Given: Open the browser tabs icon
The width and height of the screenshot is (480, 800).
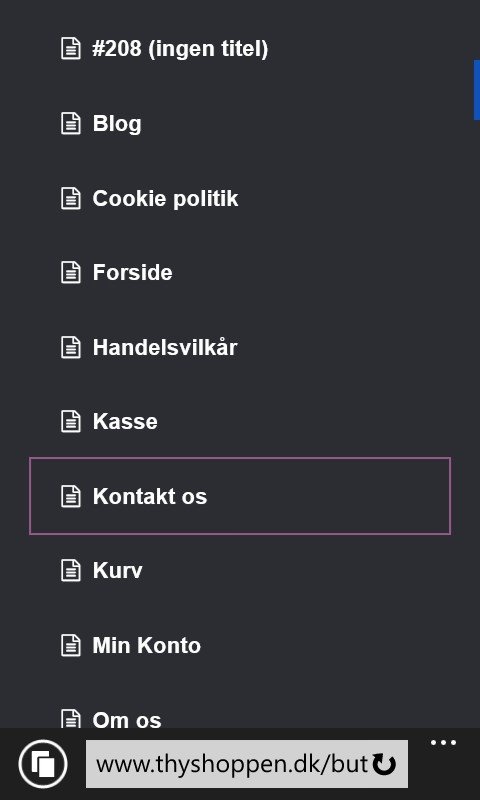Looking at the screenshot, I should point(43,764).
